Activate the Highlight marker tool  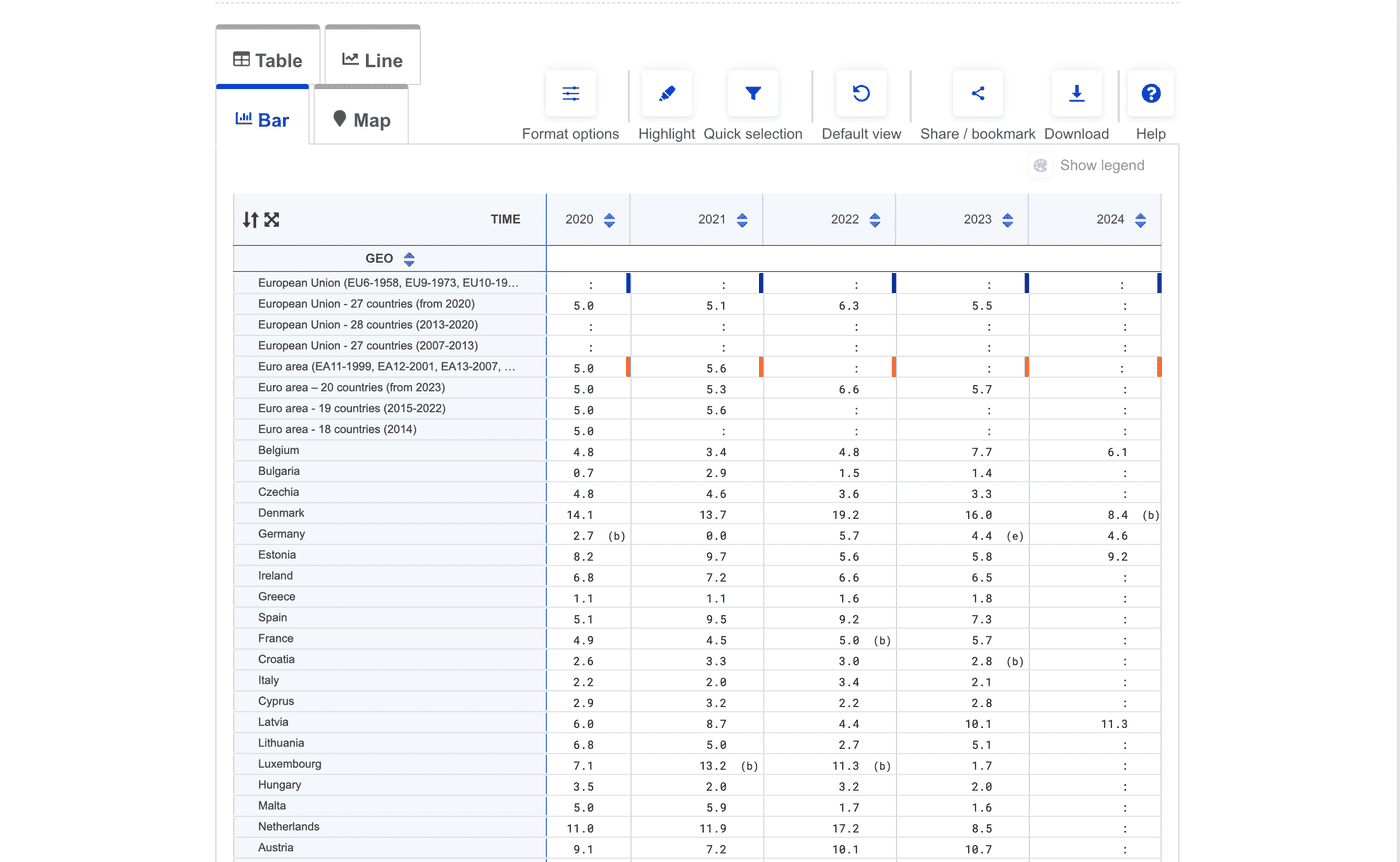point(667,94)
